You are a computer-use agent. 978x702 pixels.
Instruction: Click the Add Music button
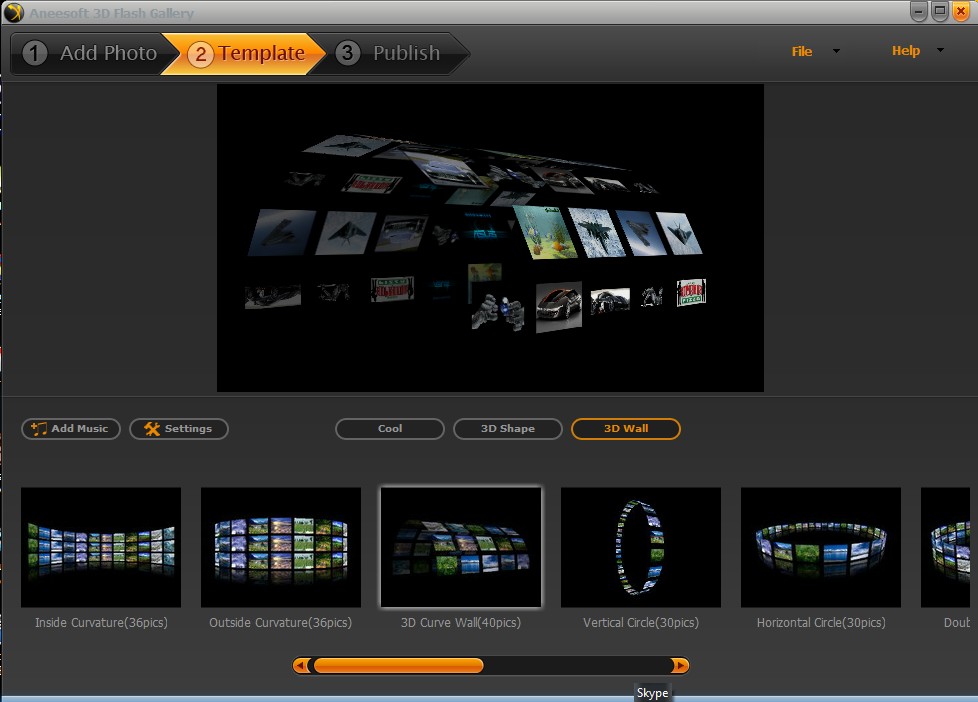(70, 429)
